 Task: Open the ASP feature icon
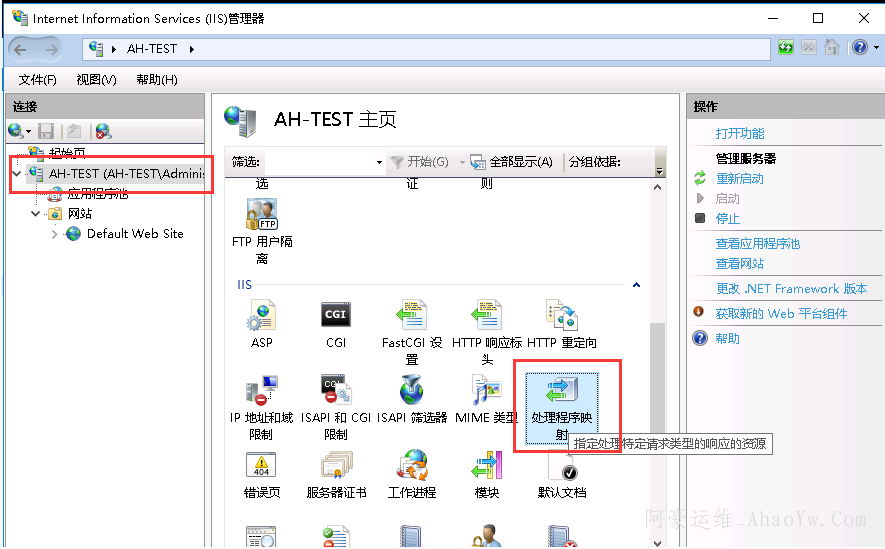261,316
